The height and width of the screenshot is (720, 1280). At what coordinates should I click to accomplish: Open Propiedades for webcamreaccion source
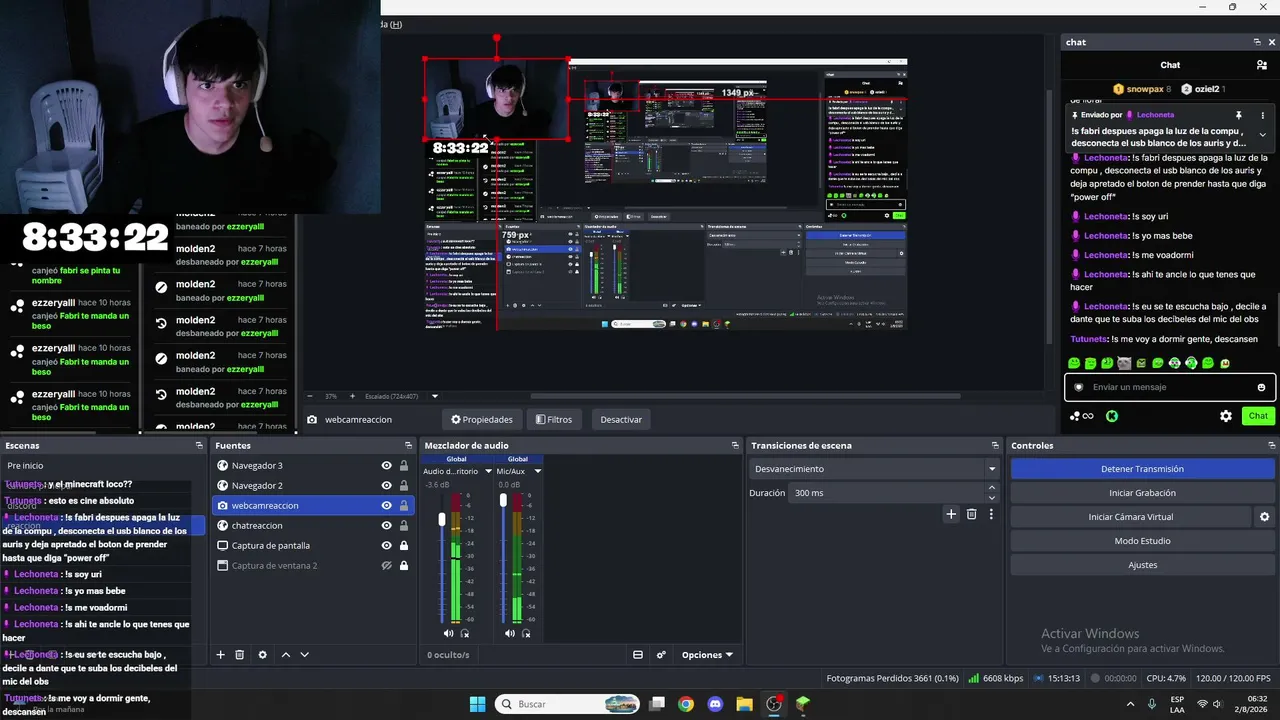tap(482, 419)
